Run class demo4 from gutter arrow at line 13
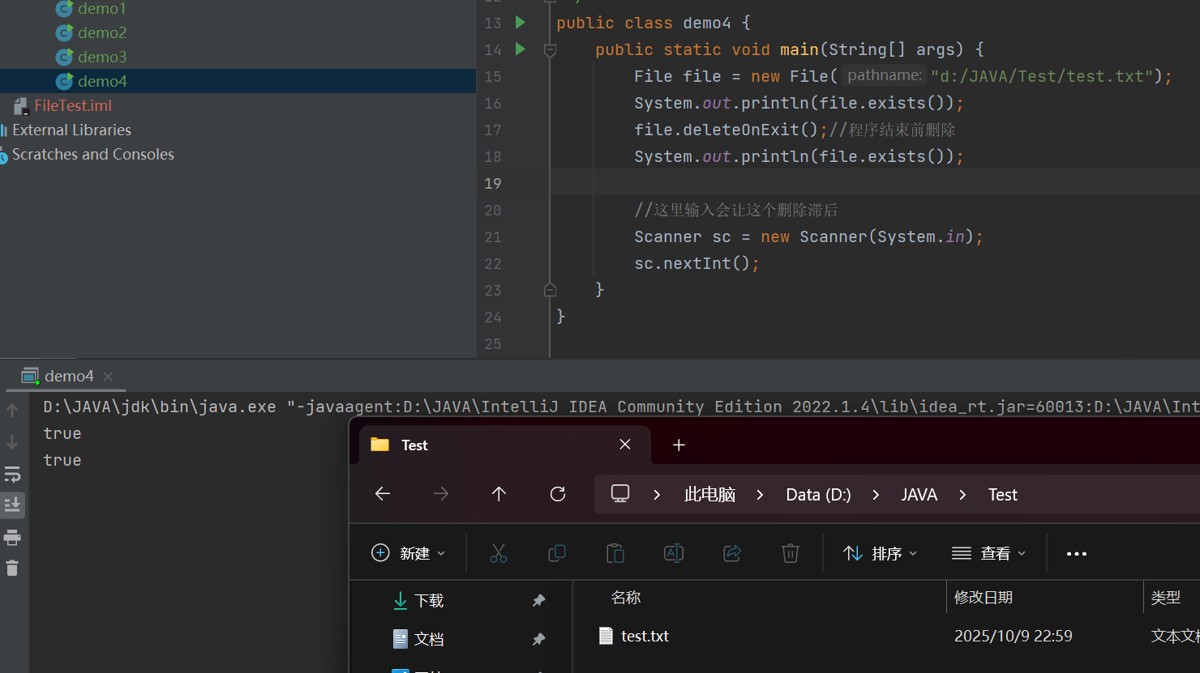 [x=520, y=22]
